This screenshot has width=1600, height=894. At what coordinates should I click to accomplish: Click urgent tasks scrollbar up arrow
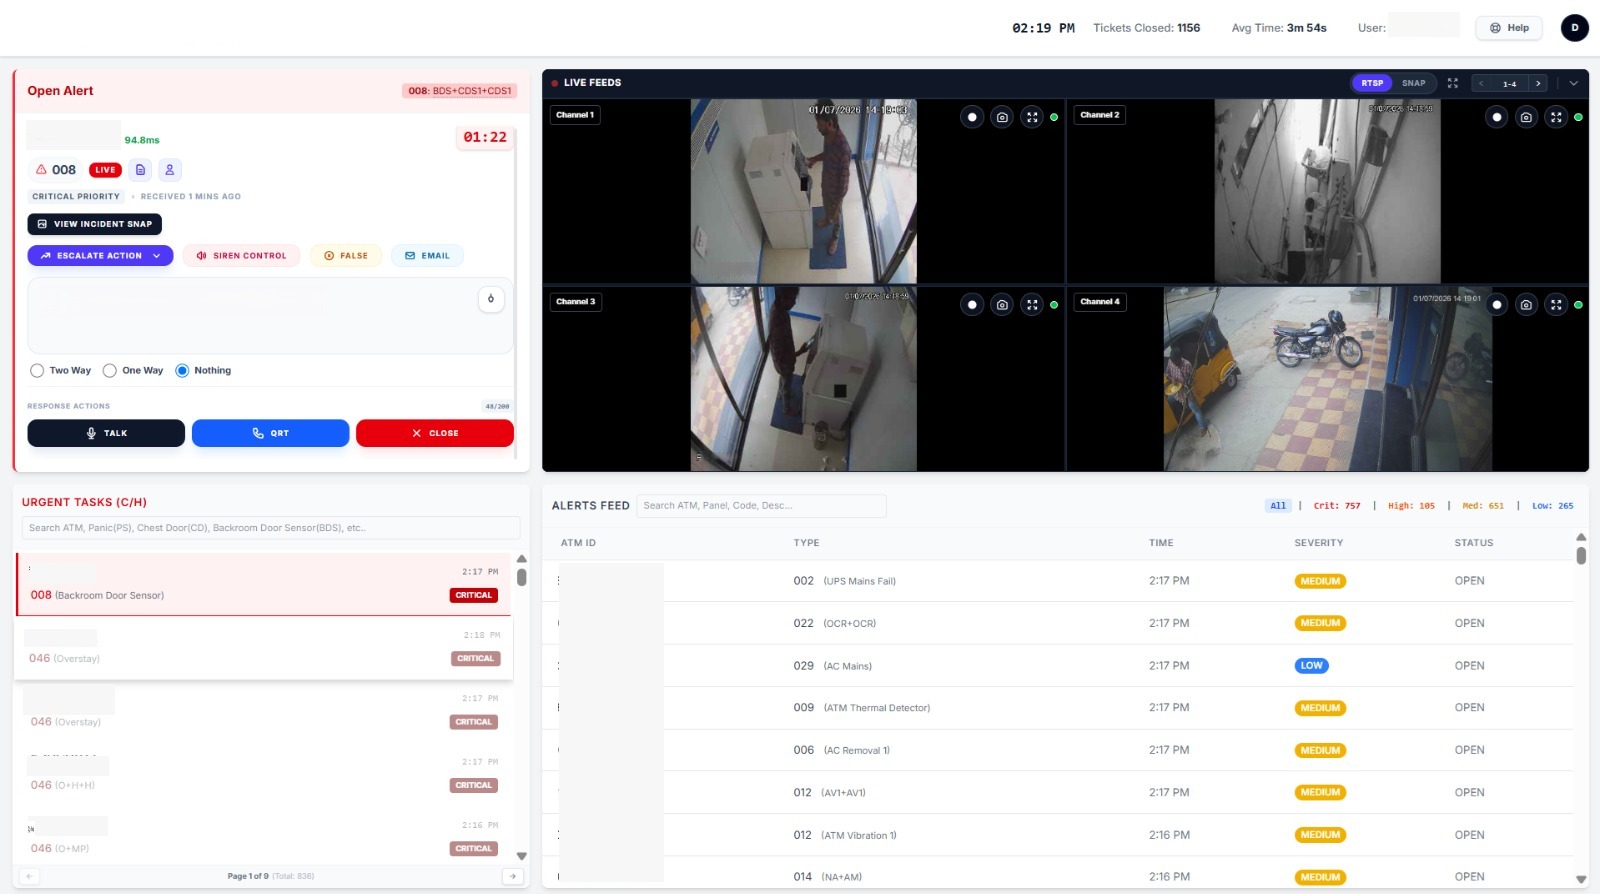pyautogui.click(x=521, y=559)
